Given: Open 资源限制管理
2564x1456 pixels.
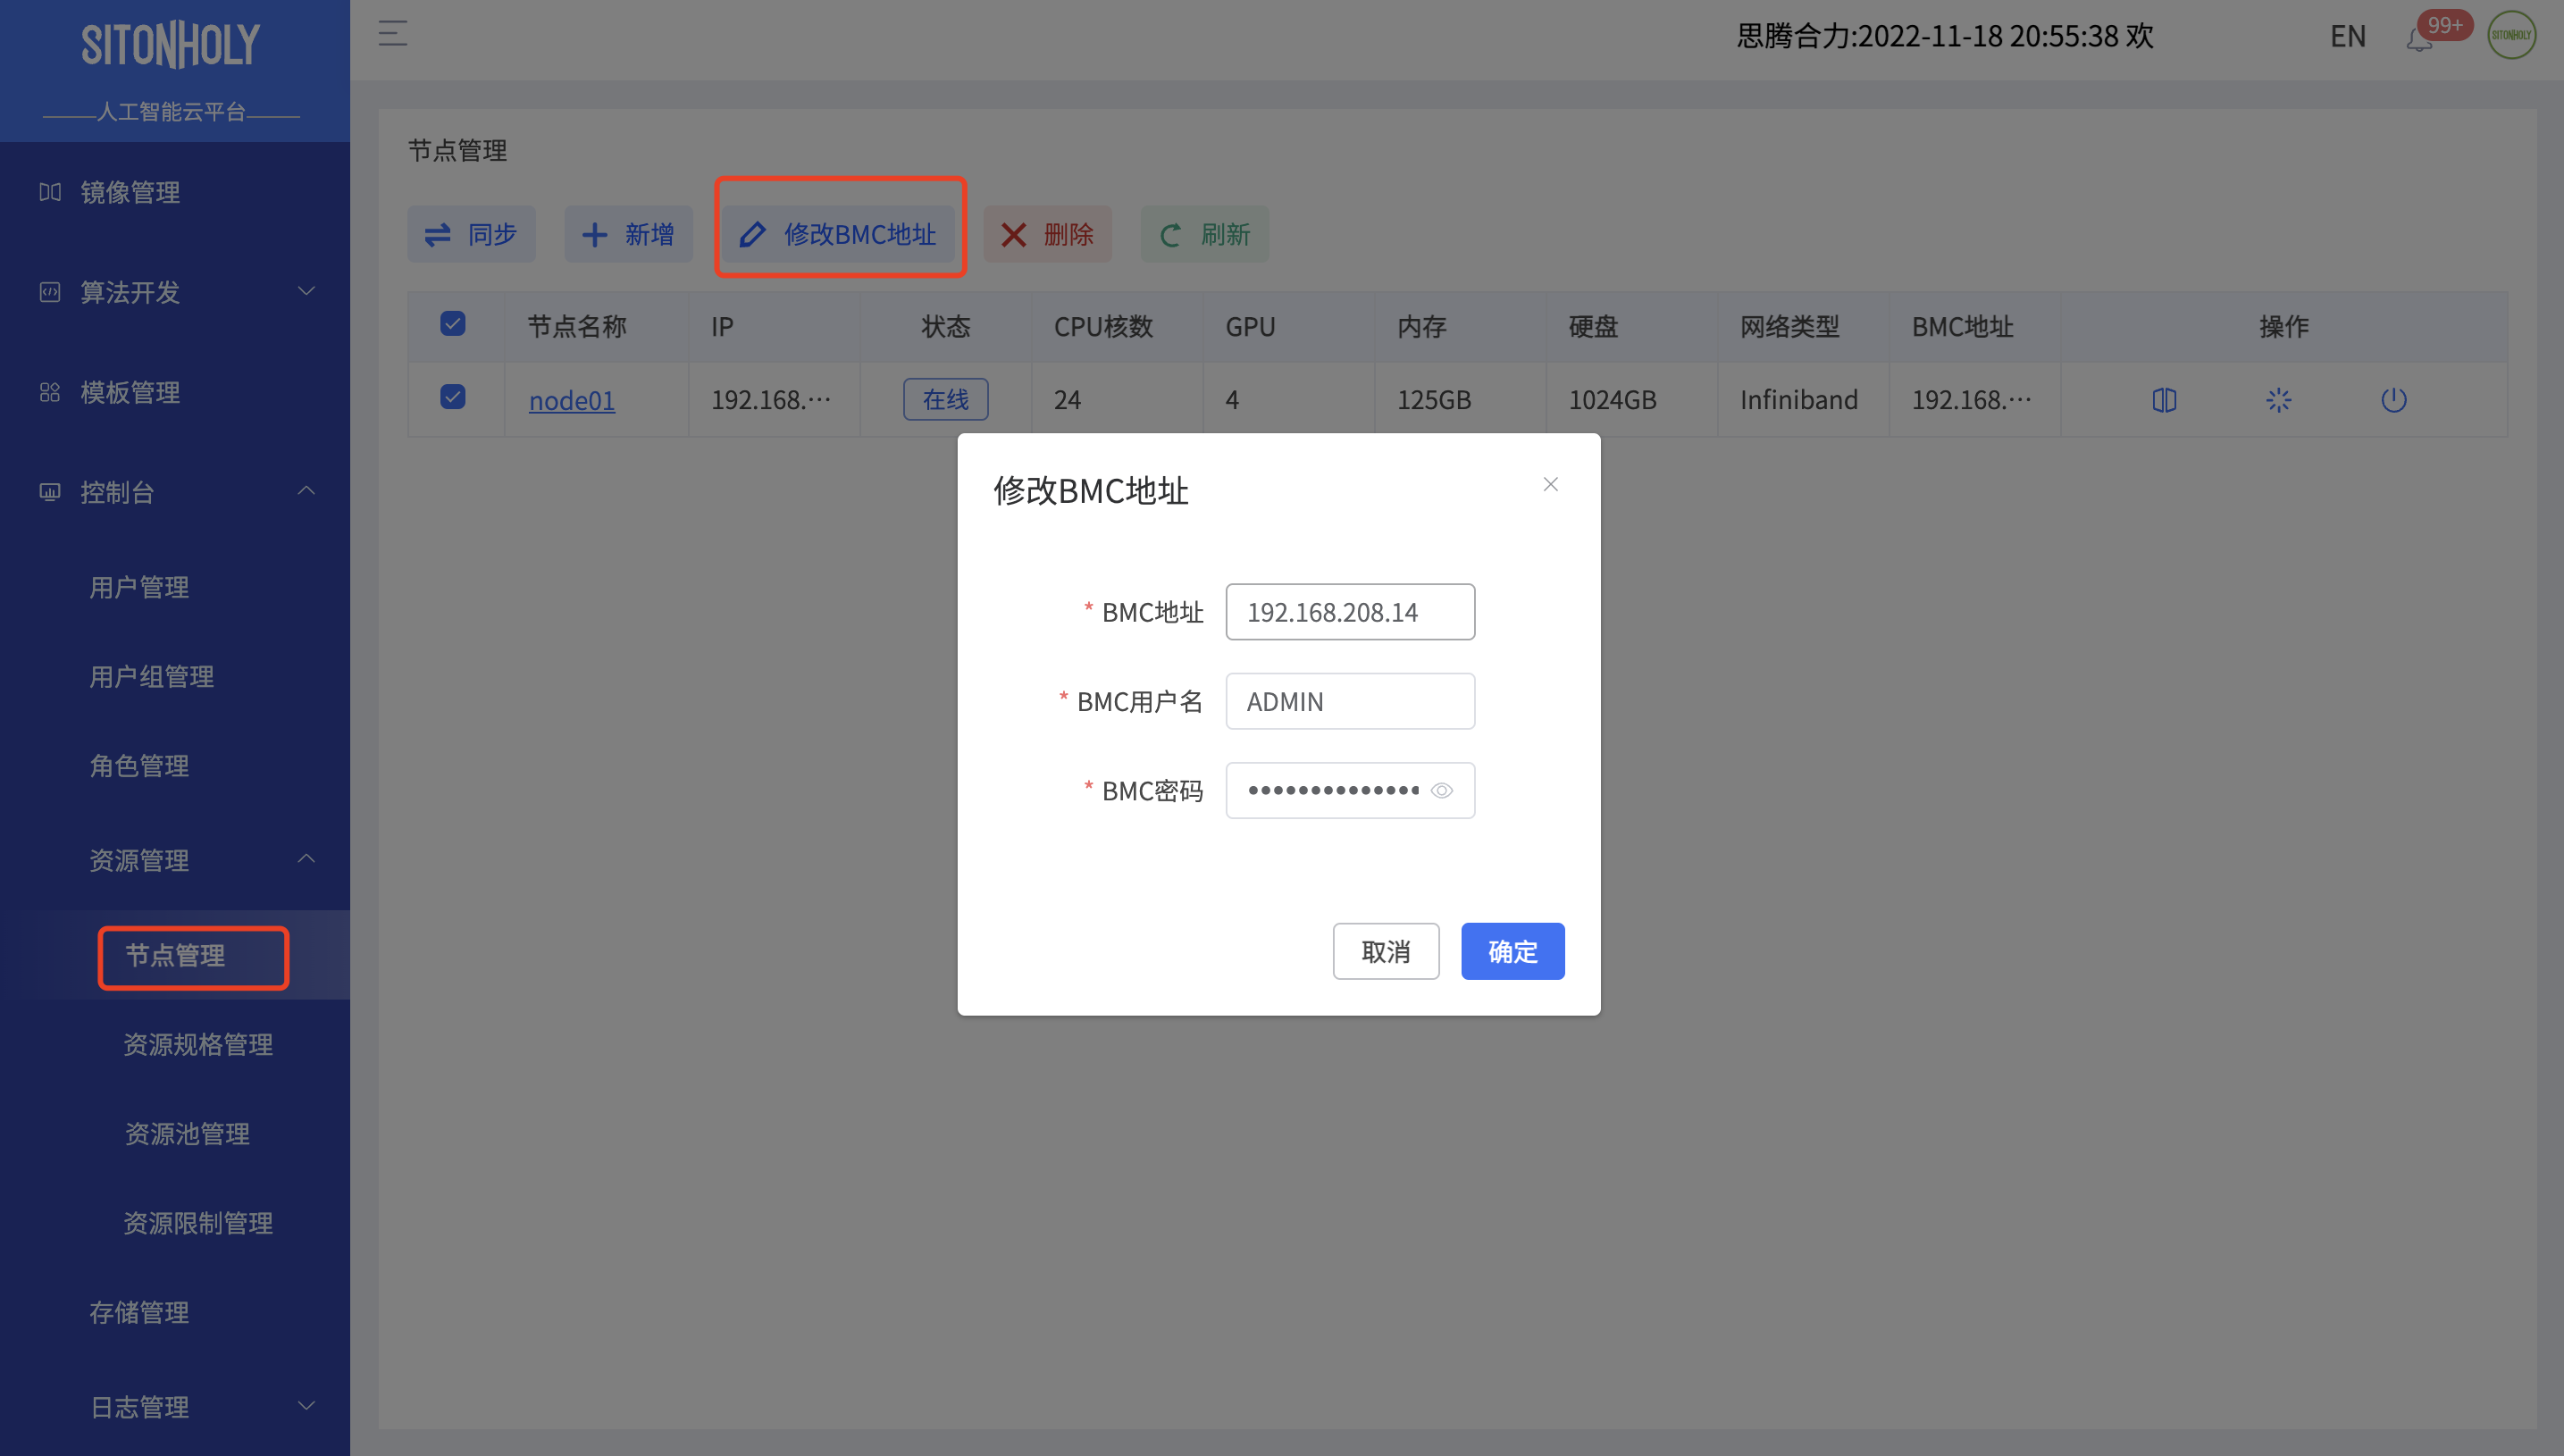Looking at the screenshot, I should tap(198, 1223).
